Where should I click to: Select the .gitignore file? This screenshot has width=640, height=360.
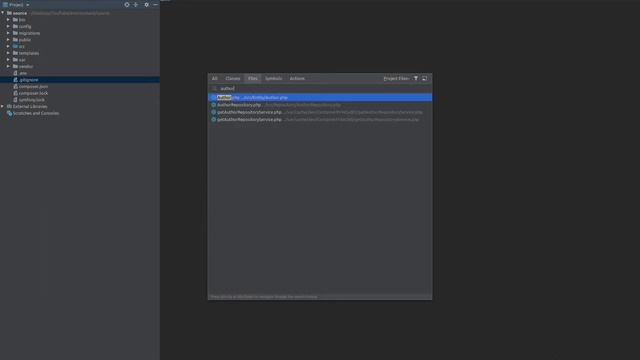pyautogui.click(x=29, y=80)
